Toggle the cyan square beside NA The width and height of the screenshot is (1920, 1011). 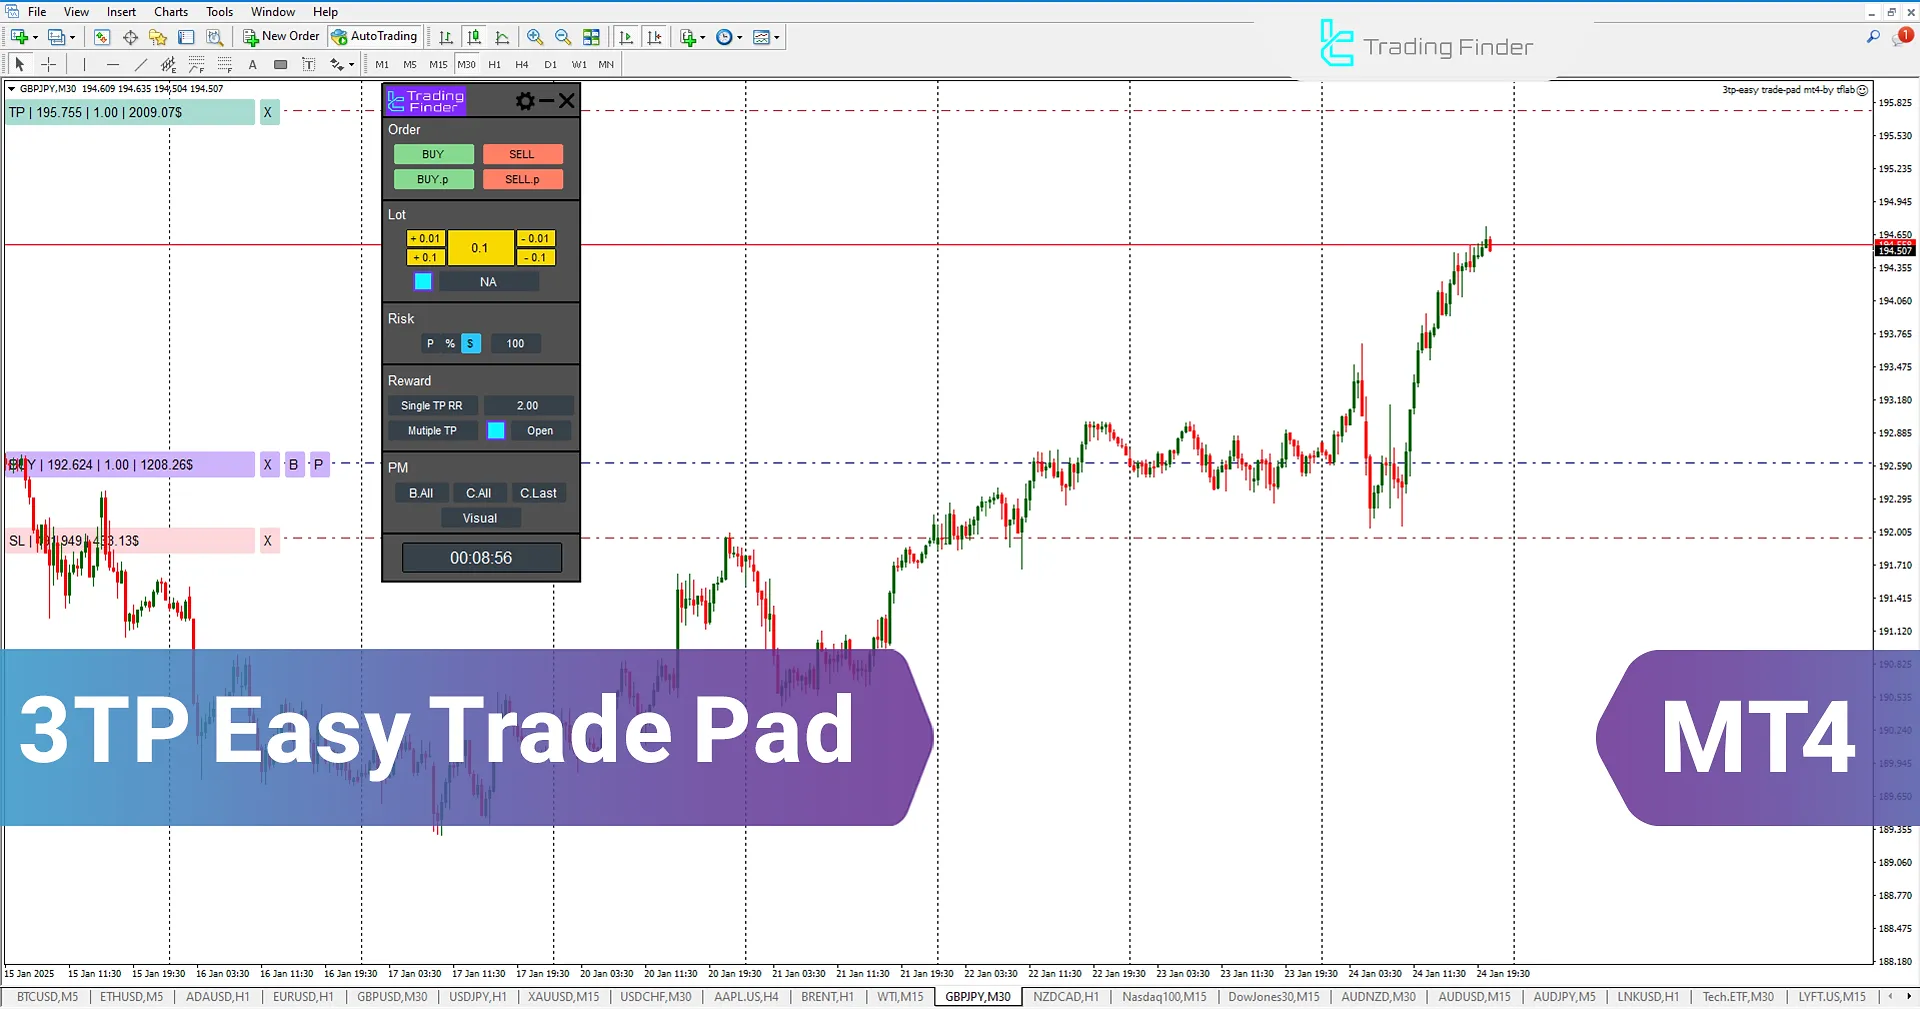click(x=423, y=282)
